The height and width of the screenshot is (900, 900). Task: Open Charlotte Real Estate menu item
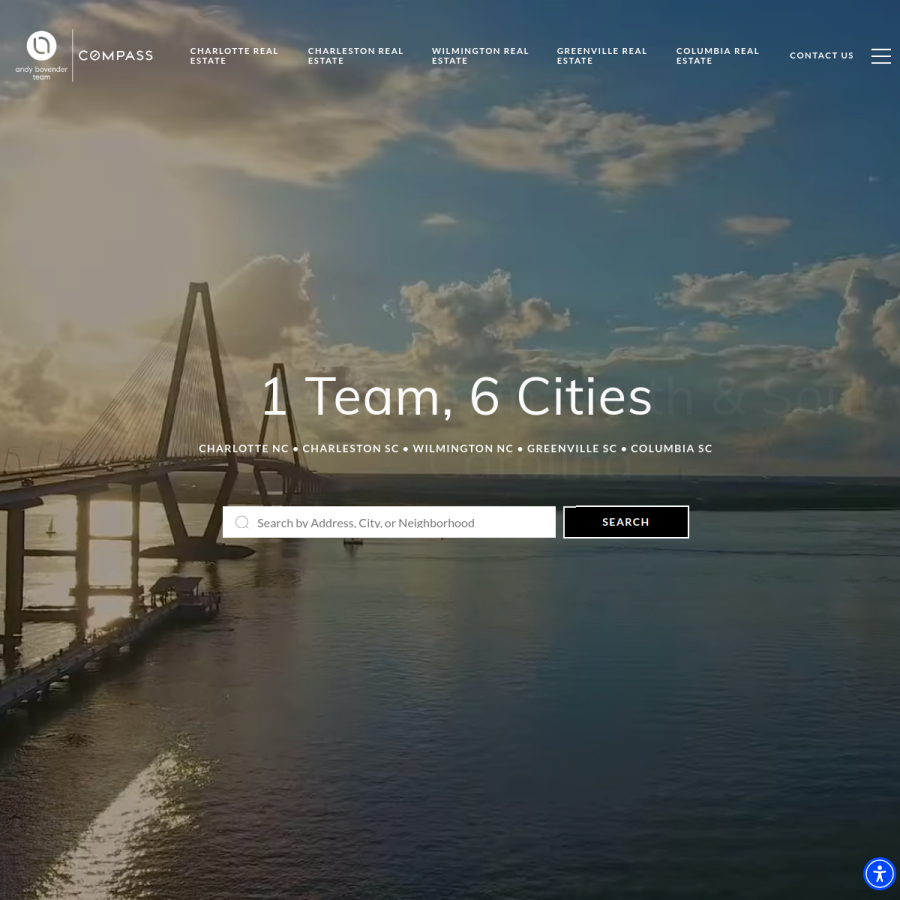pos(234,56)
